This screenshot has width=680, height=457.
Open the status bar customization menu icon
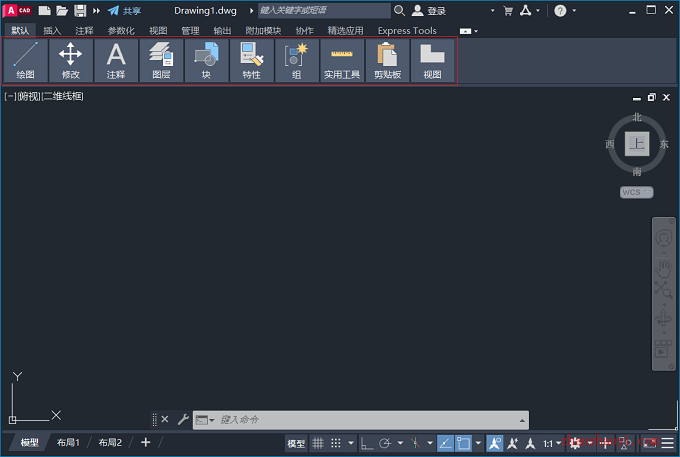tap(667, 443)
